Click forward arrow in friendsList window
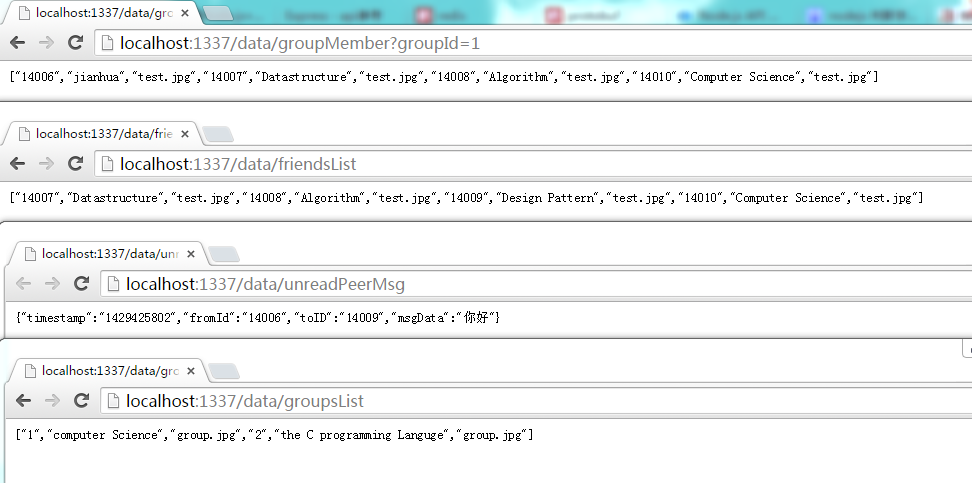972x483 pixels. pyautogui.click(x=46, y=164)
